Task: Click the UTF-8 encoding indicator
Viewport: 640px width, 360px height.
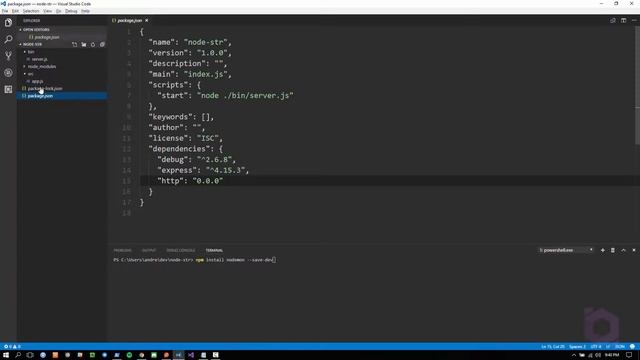Action: 596,347
